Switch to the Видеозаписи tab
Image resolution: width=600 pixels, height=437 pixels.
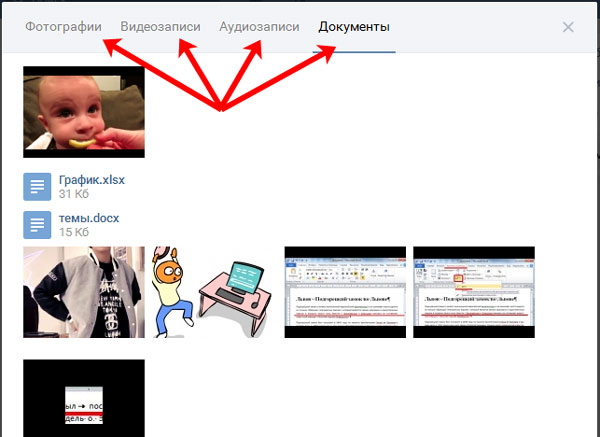pyautogui.click(x=159, y=27)
